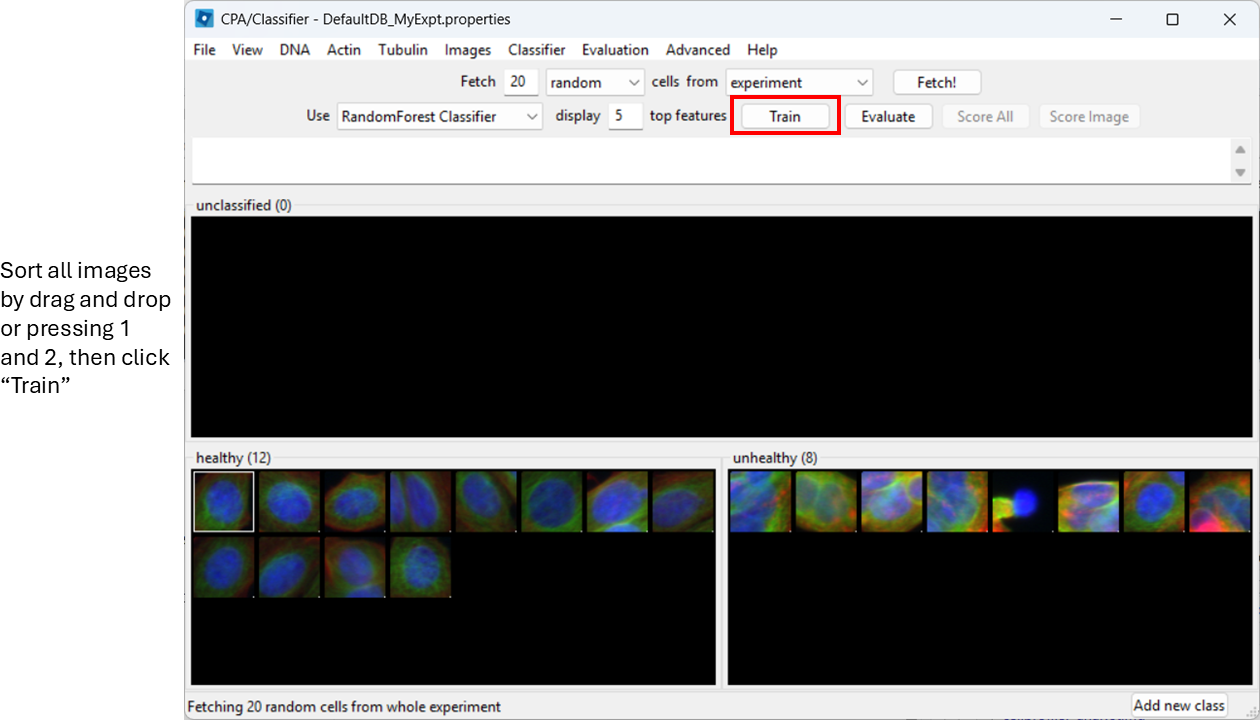Select the last thumbnail in the unhealthy bin
This screenshot has height=720, width=1260.
pyautogui.click(x=1220, y=501)
